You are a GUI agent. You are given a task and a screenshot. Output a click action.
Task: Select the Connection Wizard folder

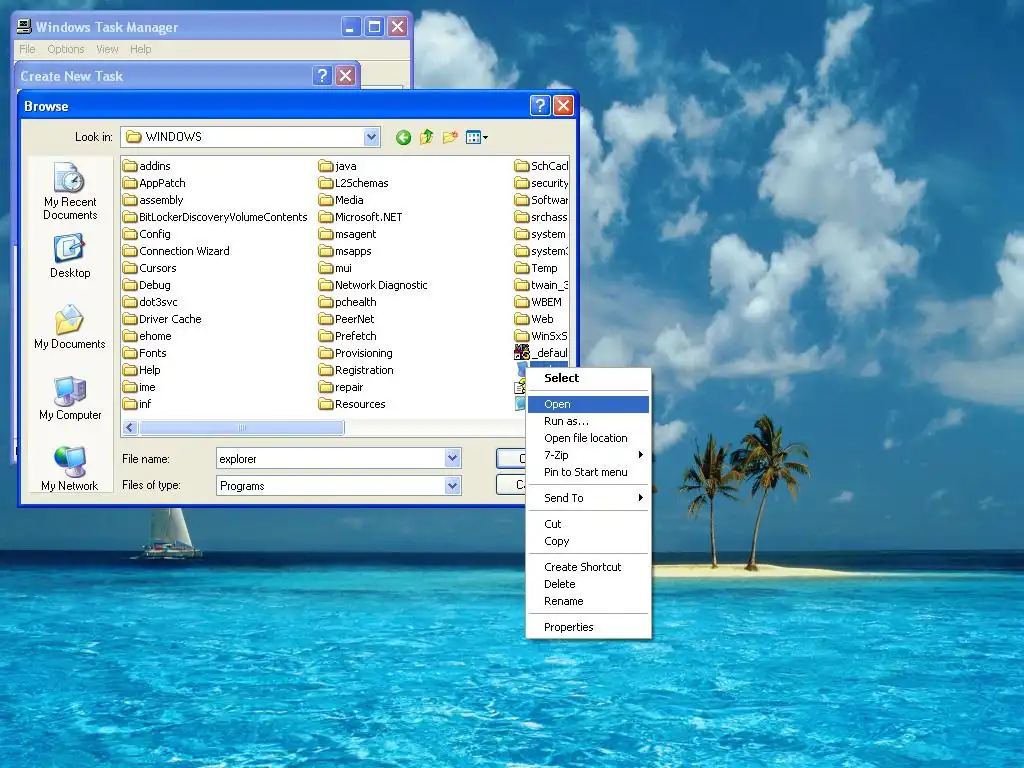pos(176,251)
